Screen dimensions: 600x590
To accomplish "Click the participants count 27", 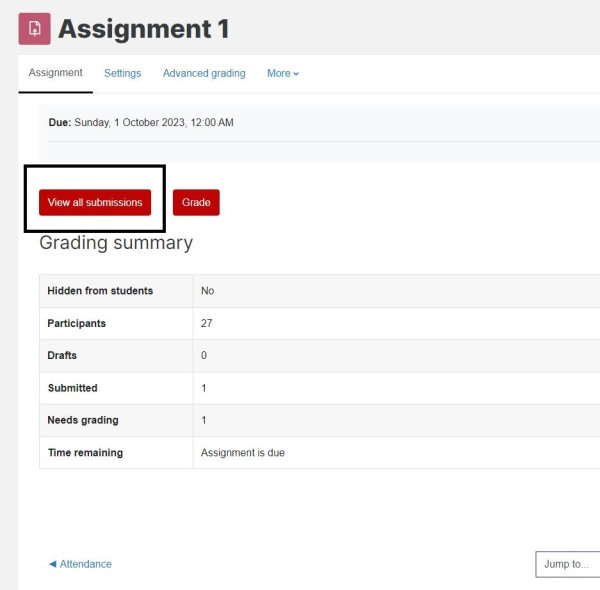I will click(207, 323).
